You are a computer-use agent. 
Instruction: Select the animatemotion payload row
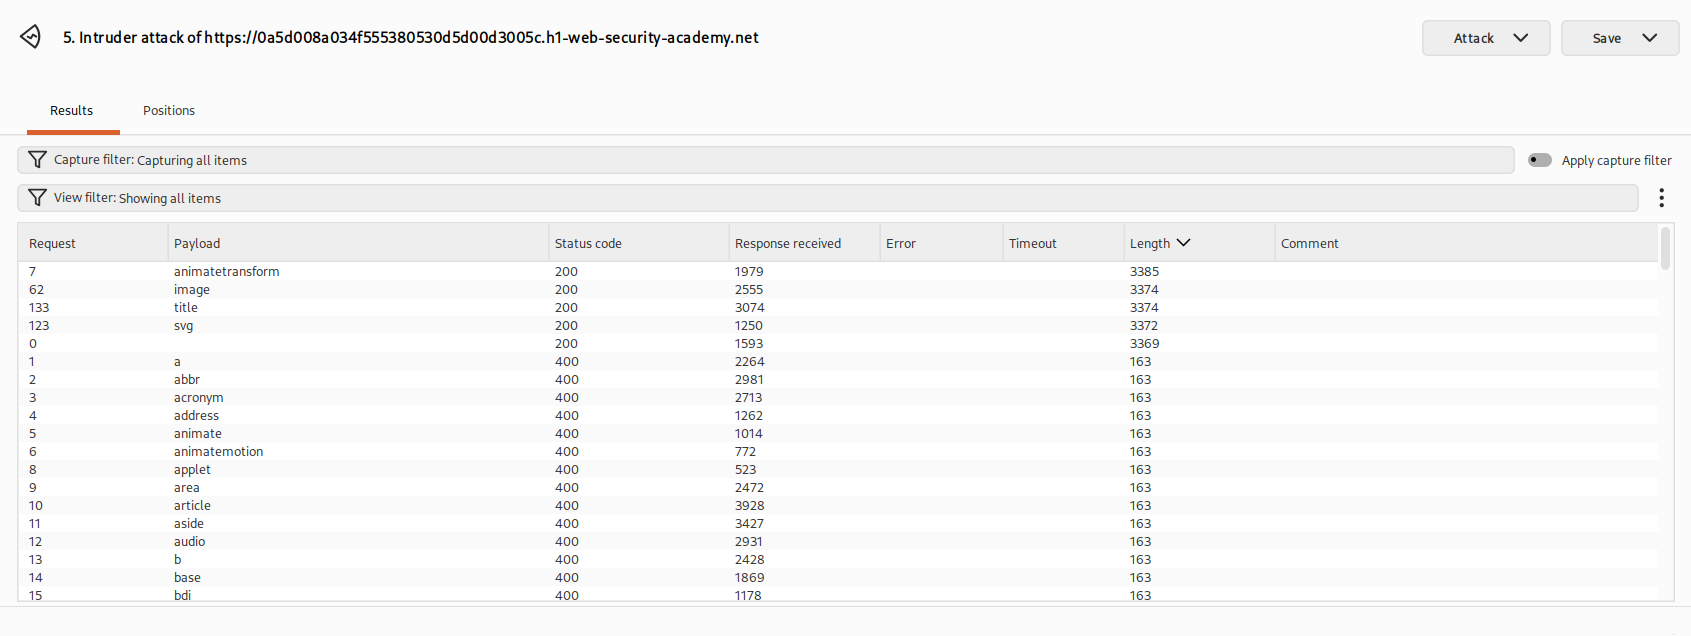coord(838,452)
